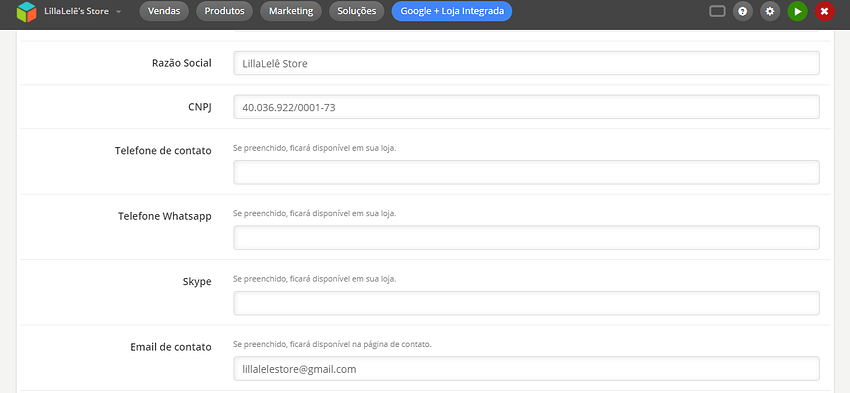Open the Vendas menu
The height and width of the screenshot is (393, 850).
[164, 11]
